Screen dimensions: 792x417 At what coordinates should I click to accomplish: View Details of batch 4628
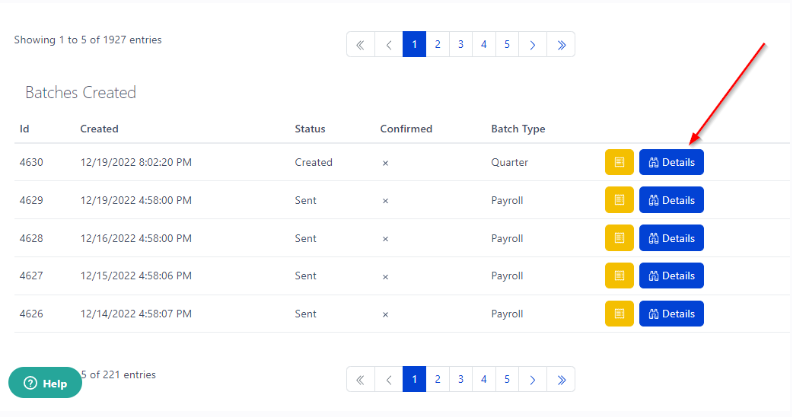671,238
